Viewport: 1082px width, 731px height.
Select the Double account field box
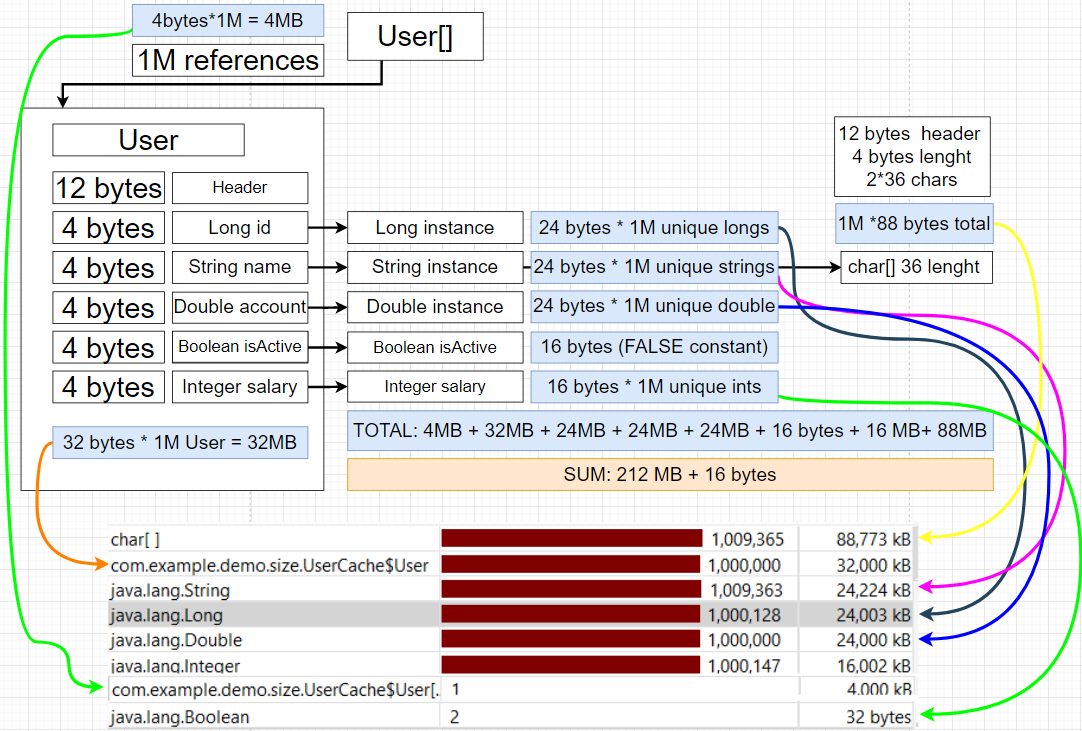[240, 307]
